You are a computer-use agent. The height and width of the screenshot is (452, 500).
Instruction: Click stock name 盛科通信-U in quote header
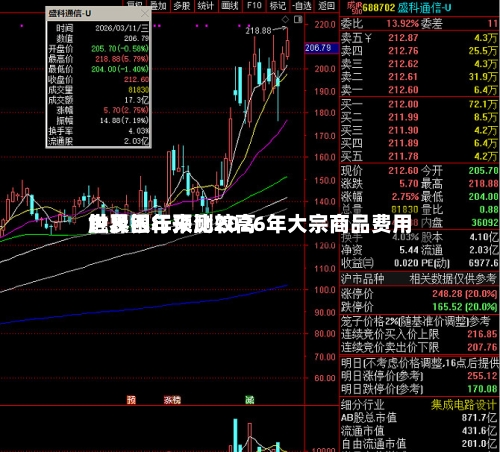[424, 8]
